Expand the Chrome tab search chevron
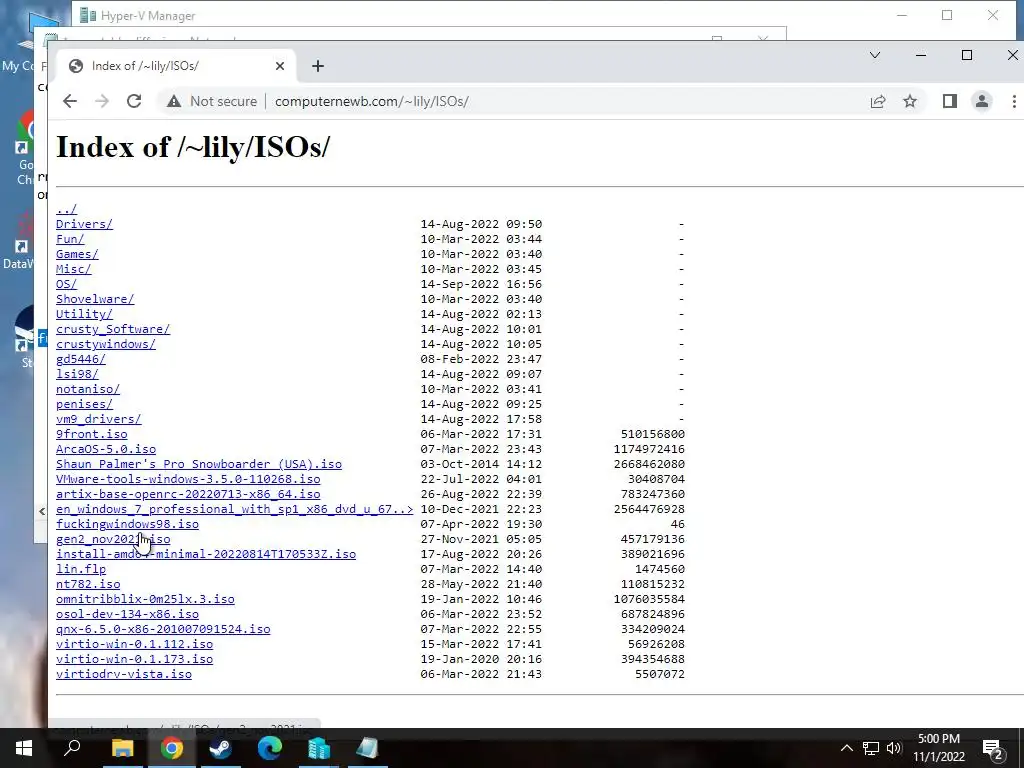1024x768 pixels. pyautogui.click(x=875, y=56)
